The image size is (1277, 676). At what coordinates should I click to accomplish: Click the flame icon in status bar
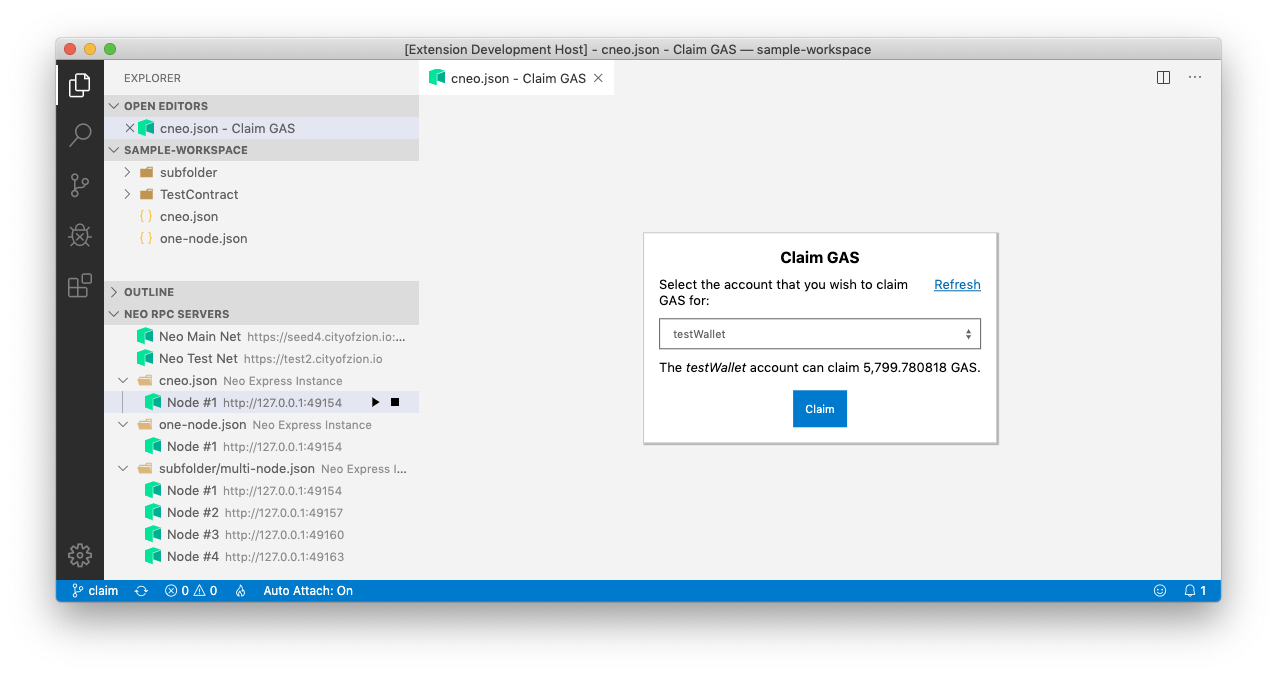coord(241,591)
